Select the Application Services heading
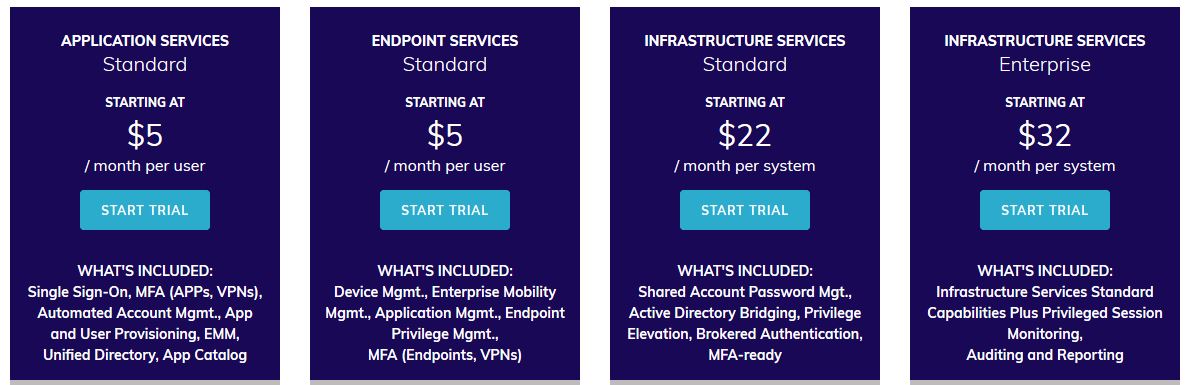This screenshot has height=385, width=1186. (144, 41)
